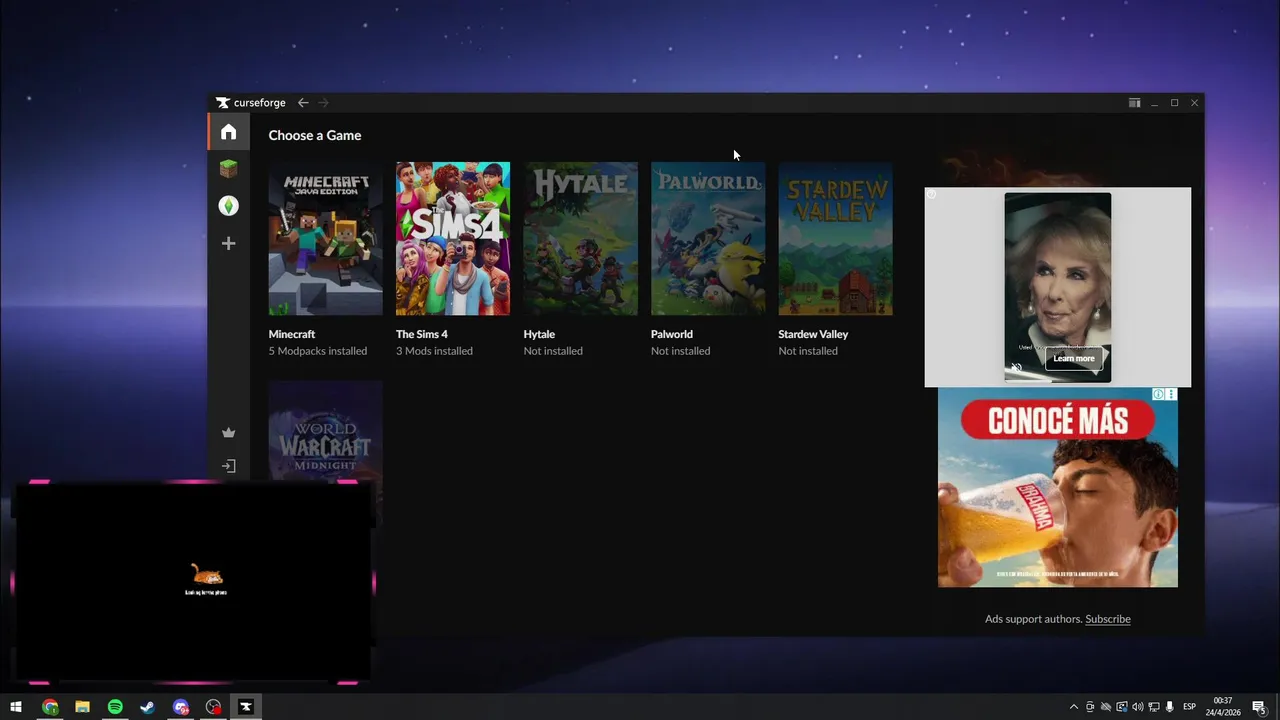Click the ad info icon on the Brahma banner

click(1158, 394)
